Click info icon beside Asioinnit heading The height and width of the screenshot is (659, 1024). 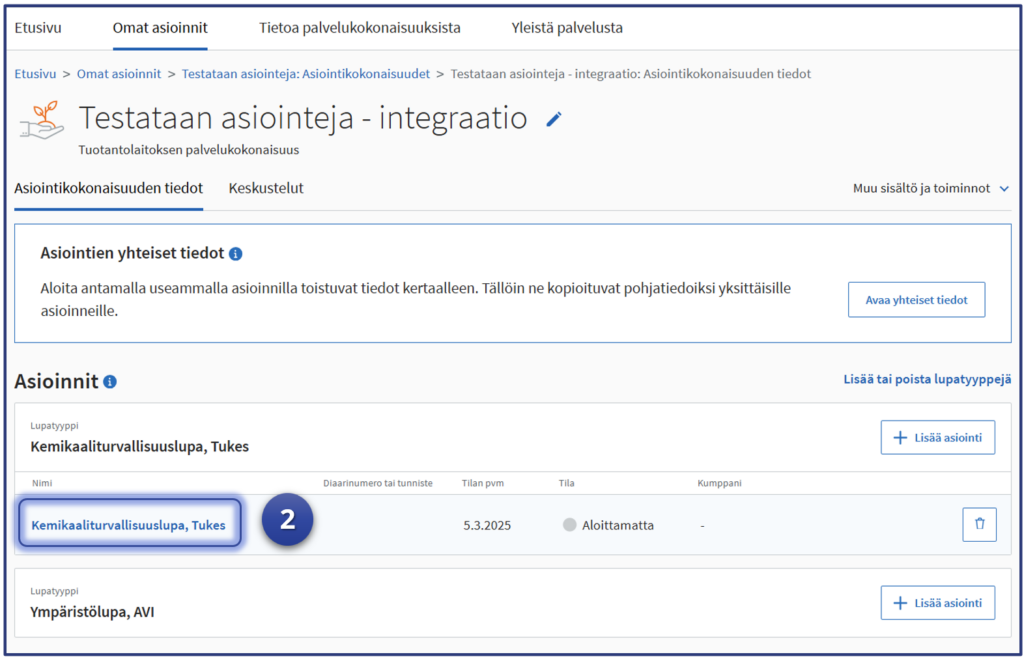(110, 382)
